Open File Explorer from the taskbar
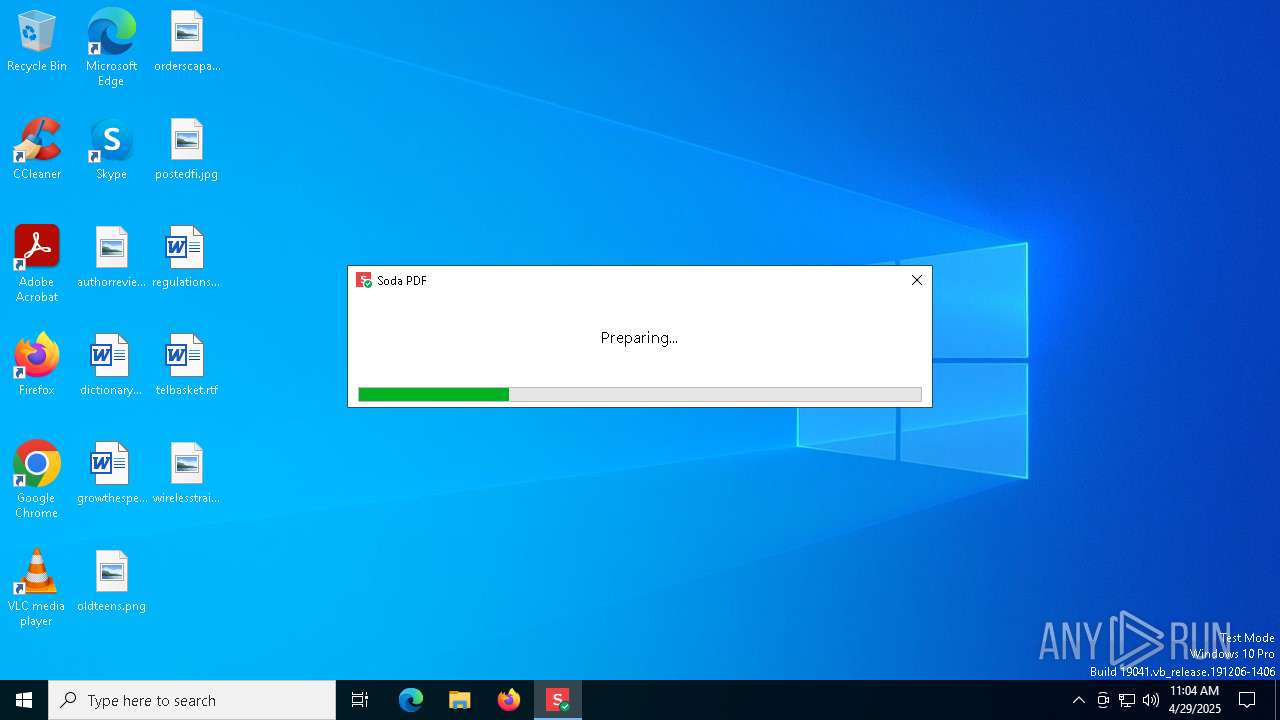The height and width of the screenshot is (720, 1280). [x=460, y=700]
